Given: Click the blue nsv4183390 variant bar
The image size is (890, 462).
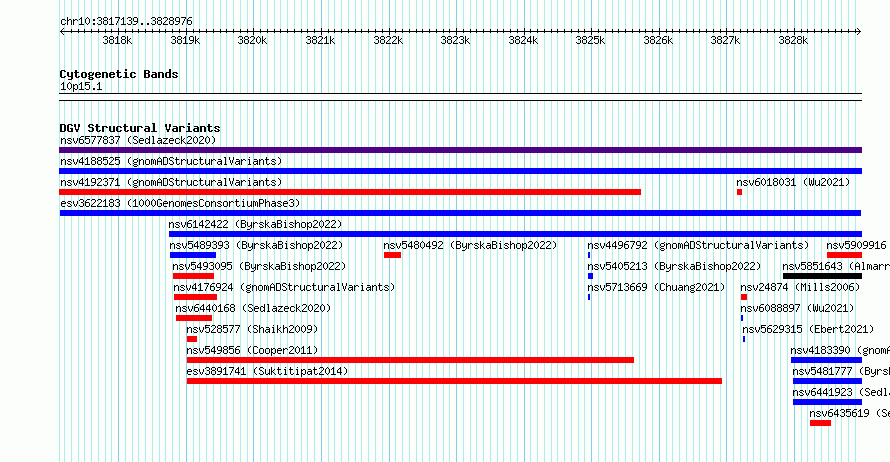Looking at the screenshot, I should tap(826, 360).
